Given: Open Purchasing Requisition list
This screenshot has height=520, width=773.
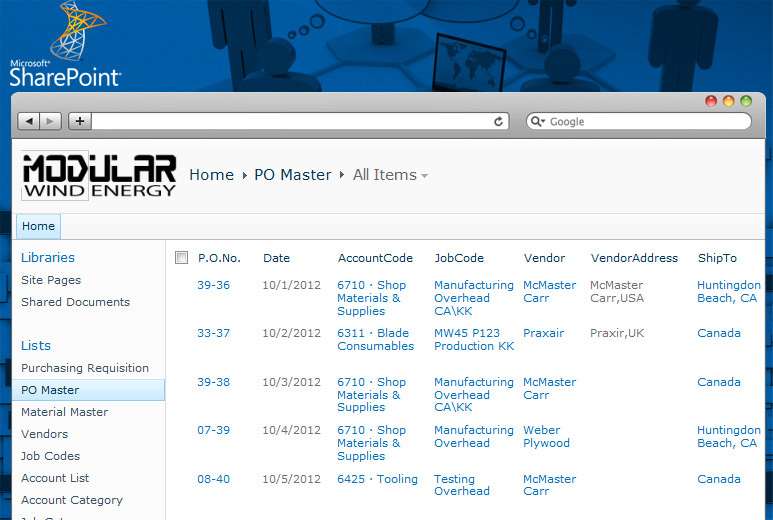Looking at the screenshot, I should 85,368.
